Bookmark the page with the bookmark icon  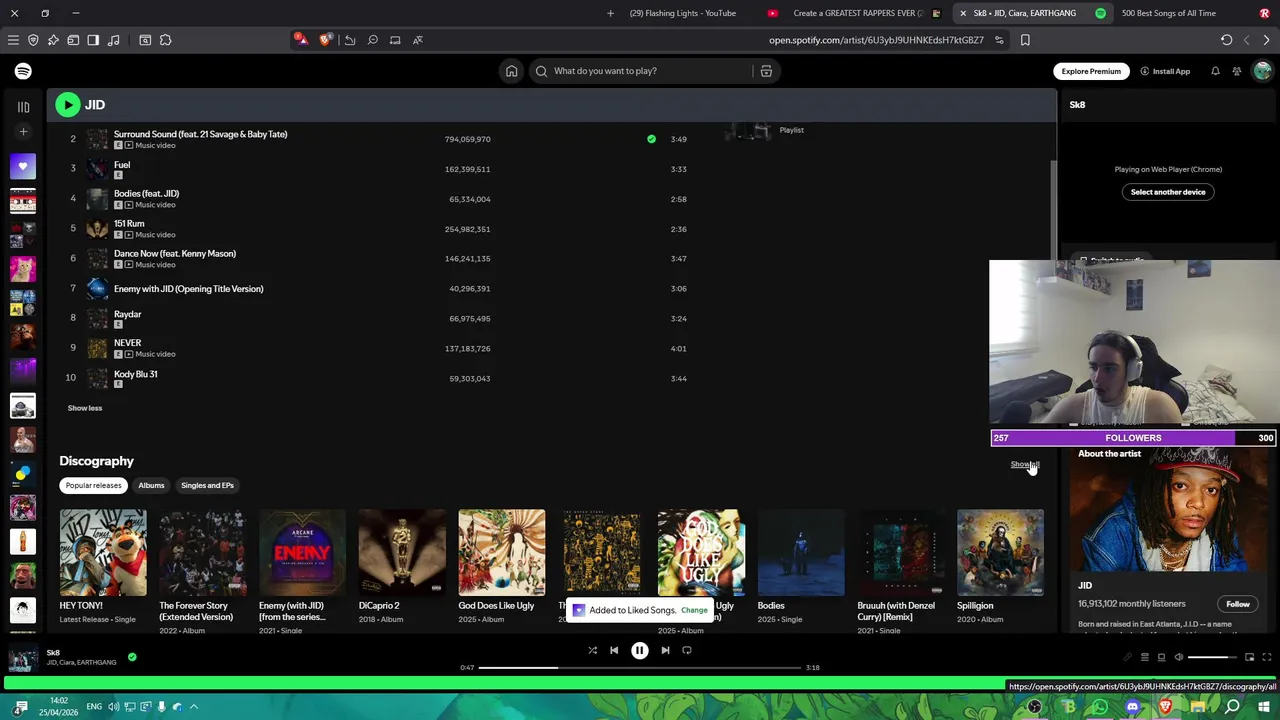(1025, 40)
